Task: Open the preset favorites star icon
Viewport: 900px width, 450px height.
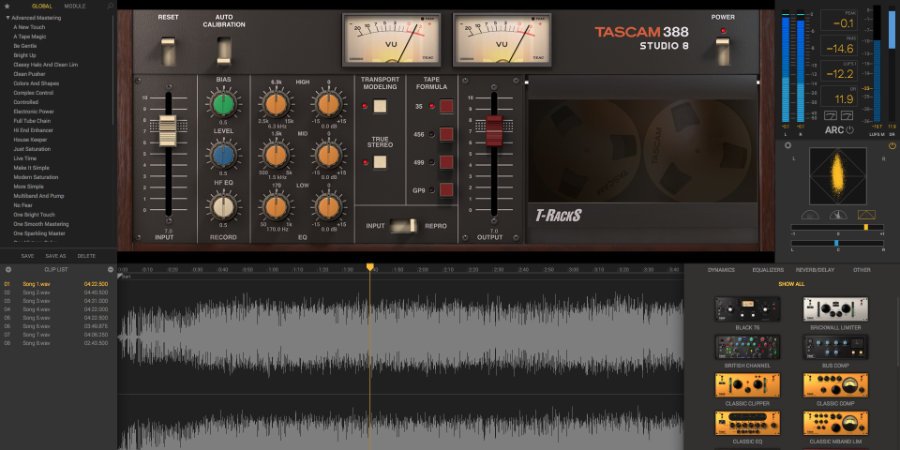Action: [7, 6]
